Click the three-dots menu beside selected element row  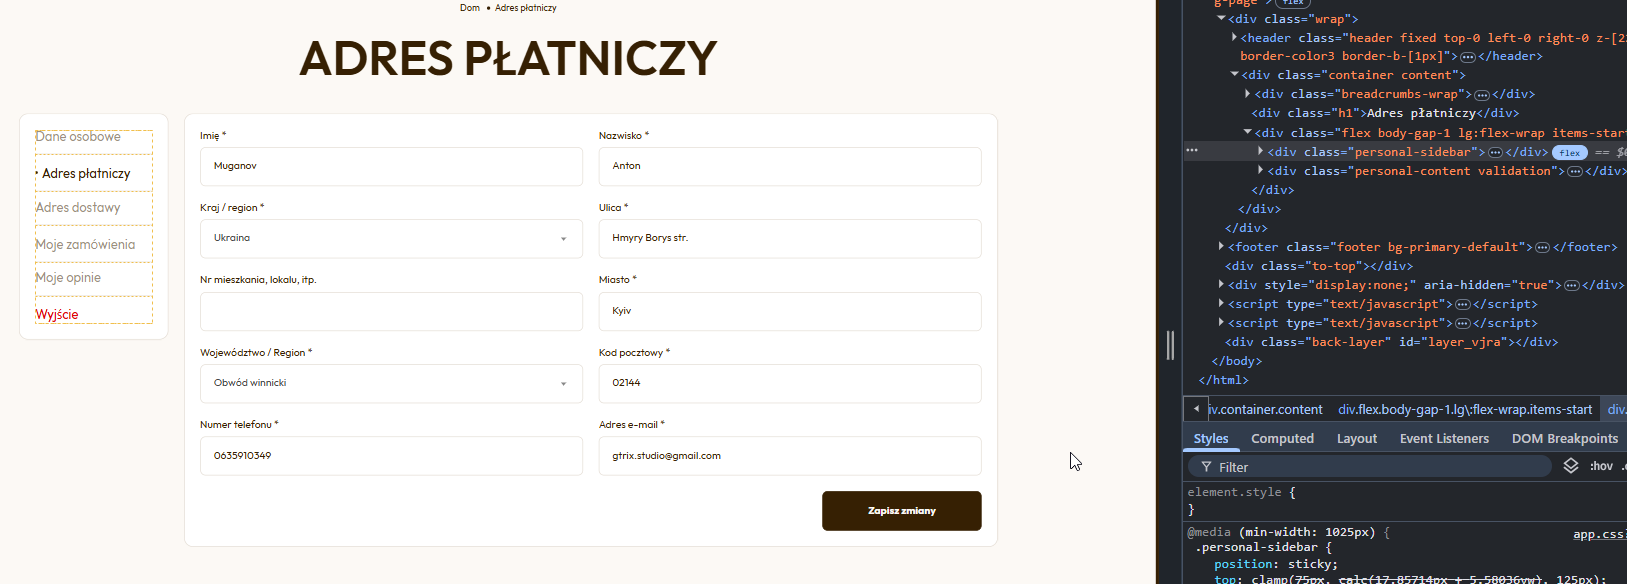coord(1192,151)
